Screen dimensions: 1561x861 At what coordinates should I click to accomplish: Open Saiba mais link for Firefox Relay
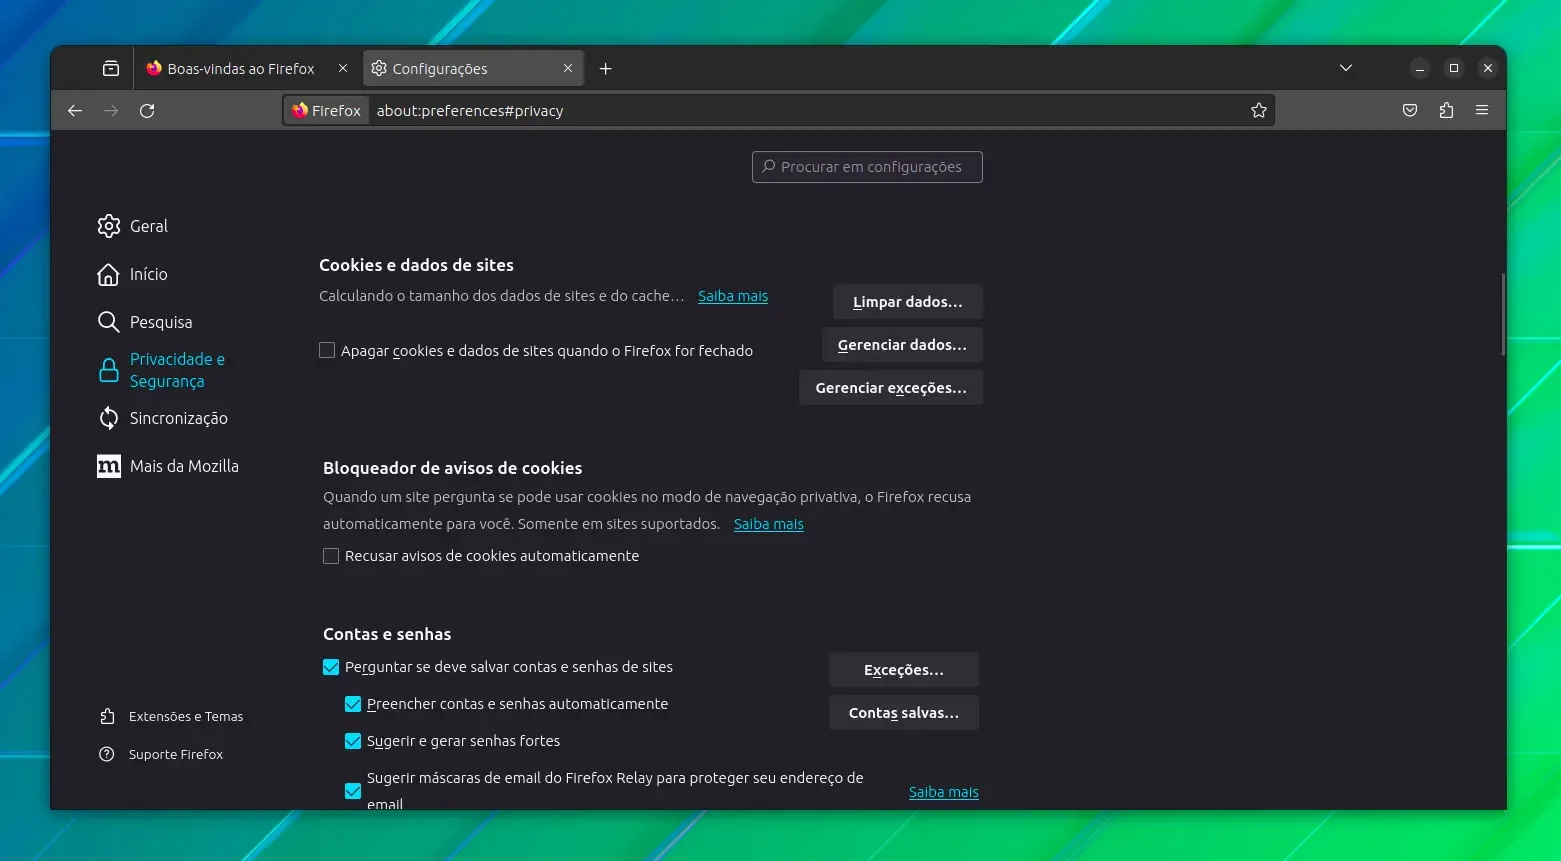[x=944, y=792]
